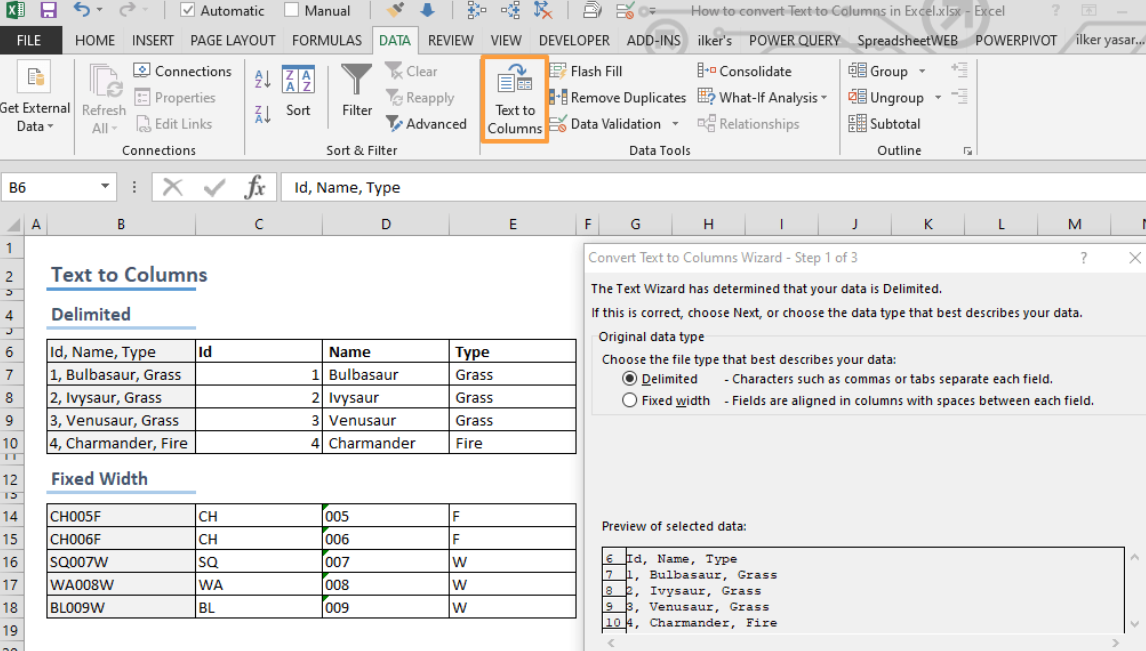Select the cell containing CH005F
The height and width of the screenshot is (651, 1146).
tap(121, 516)
